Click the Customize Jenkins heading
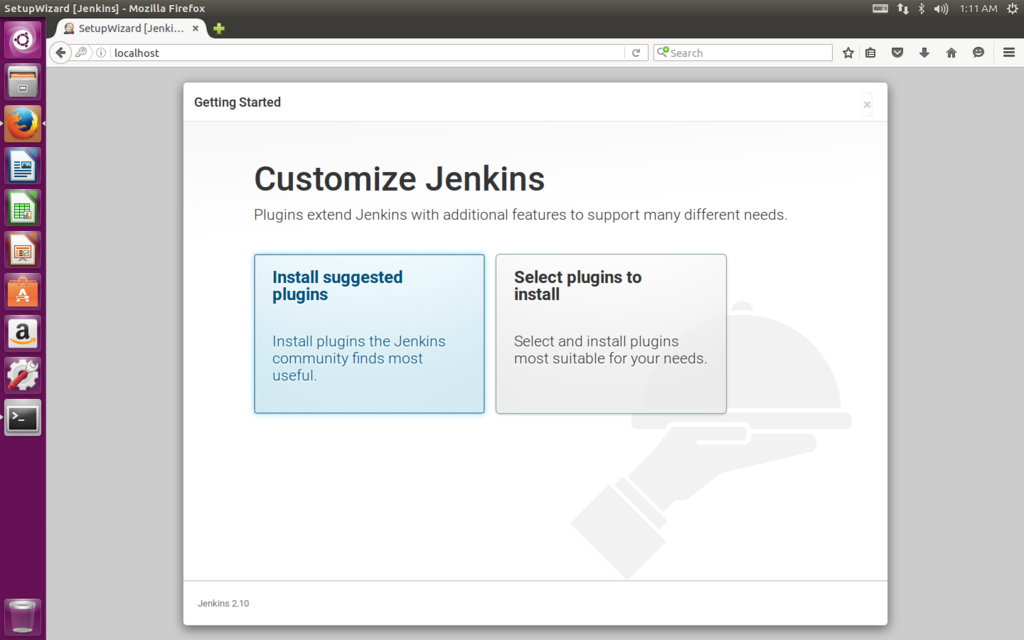The width and height of the screenshot is (1024, 640). click(x=399, y=179)
